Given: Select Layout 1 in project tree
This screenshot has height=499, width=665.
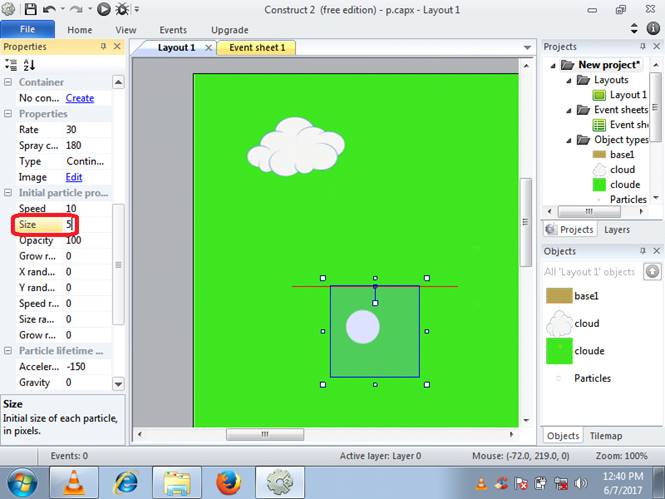Looking at the screenshot, I should click(628, 95).
